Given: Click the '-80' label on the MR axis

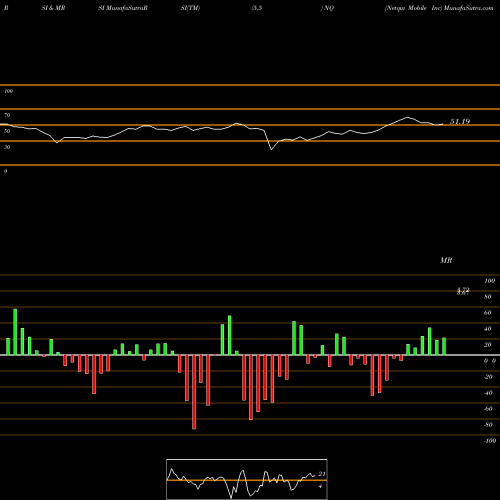Looking at the screenshot, I should tap(488, 425).
